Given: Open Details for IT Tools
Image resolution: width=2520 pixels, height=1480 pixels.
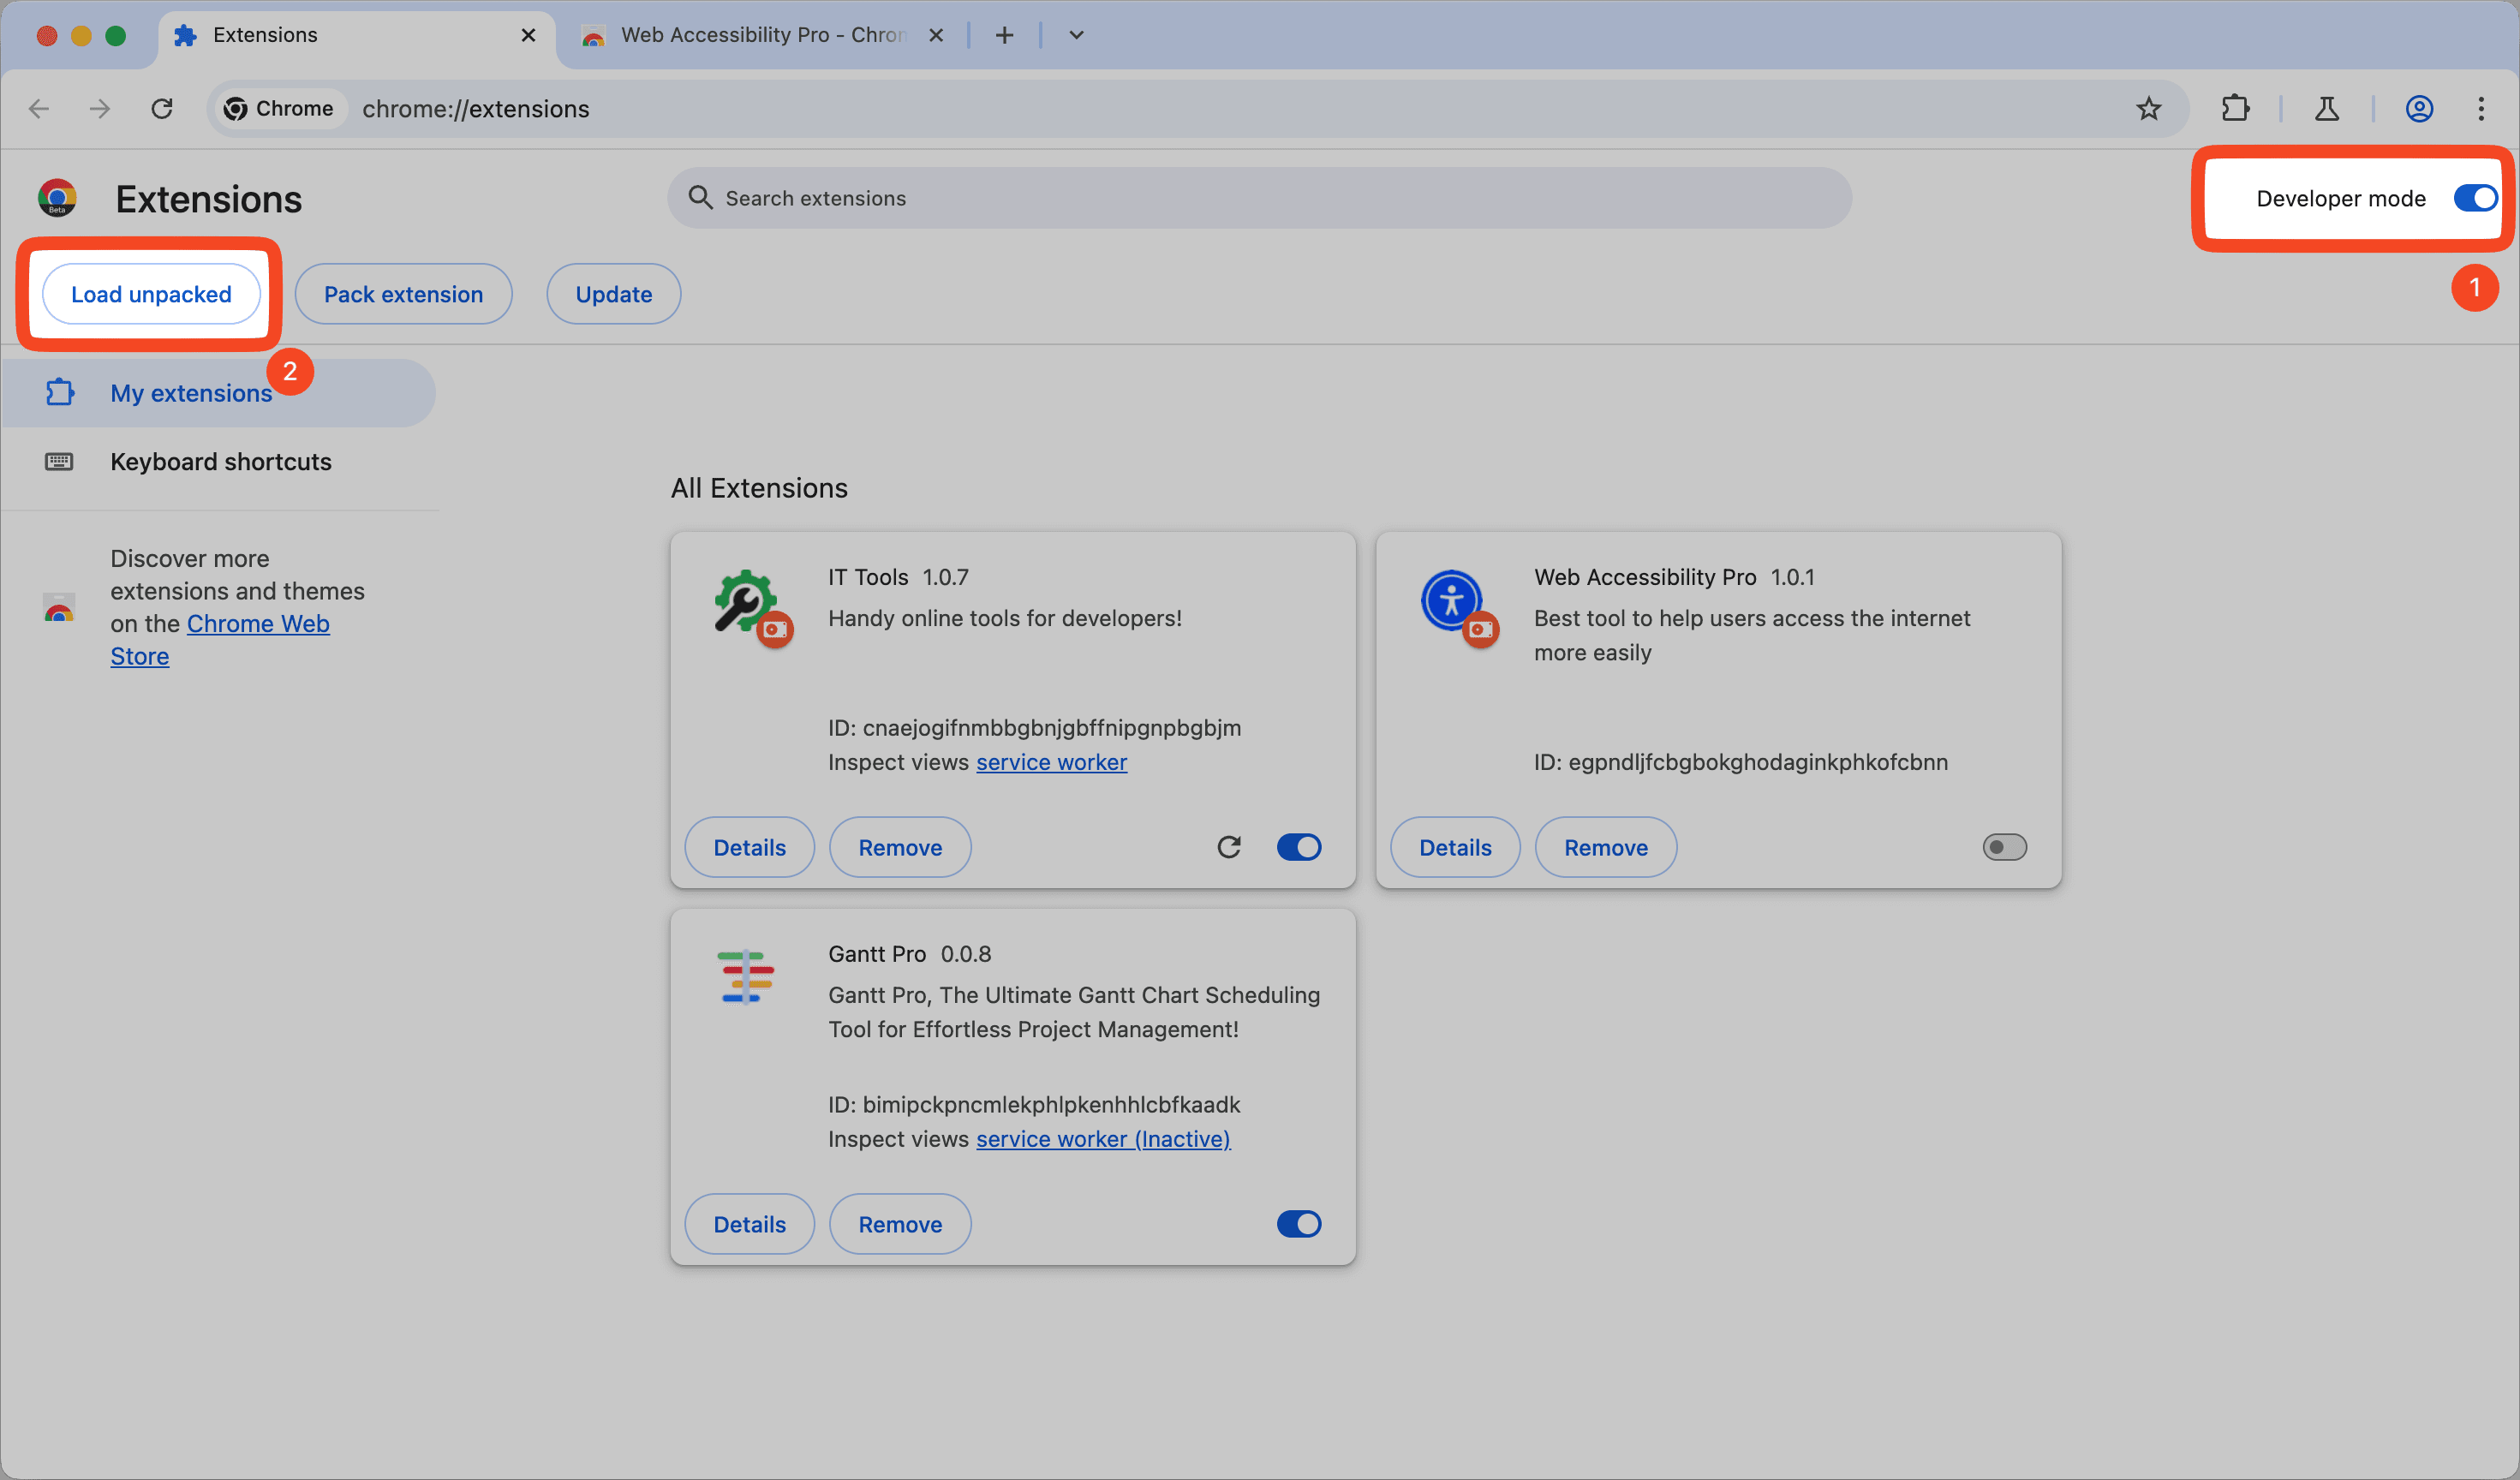Looking at the screenshot, I should coord(749,847).
